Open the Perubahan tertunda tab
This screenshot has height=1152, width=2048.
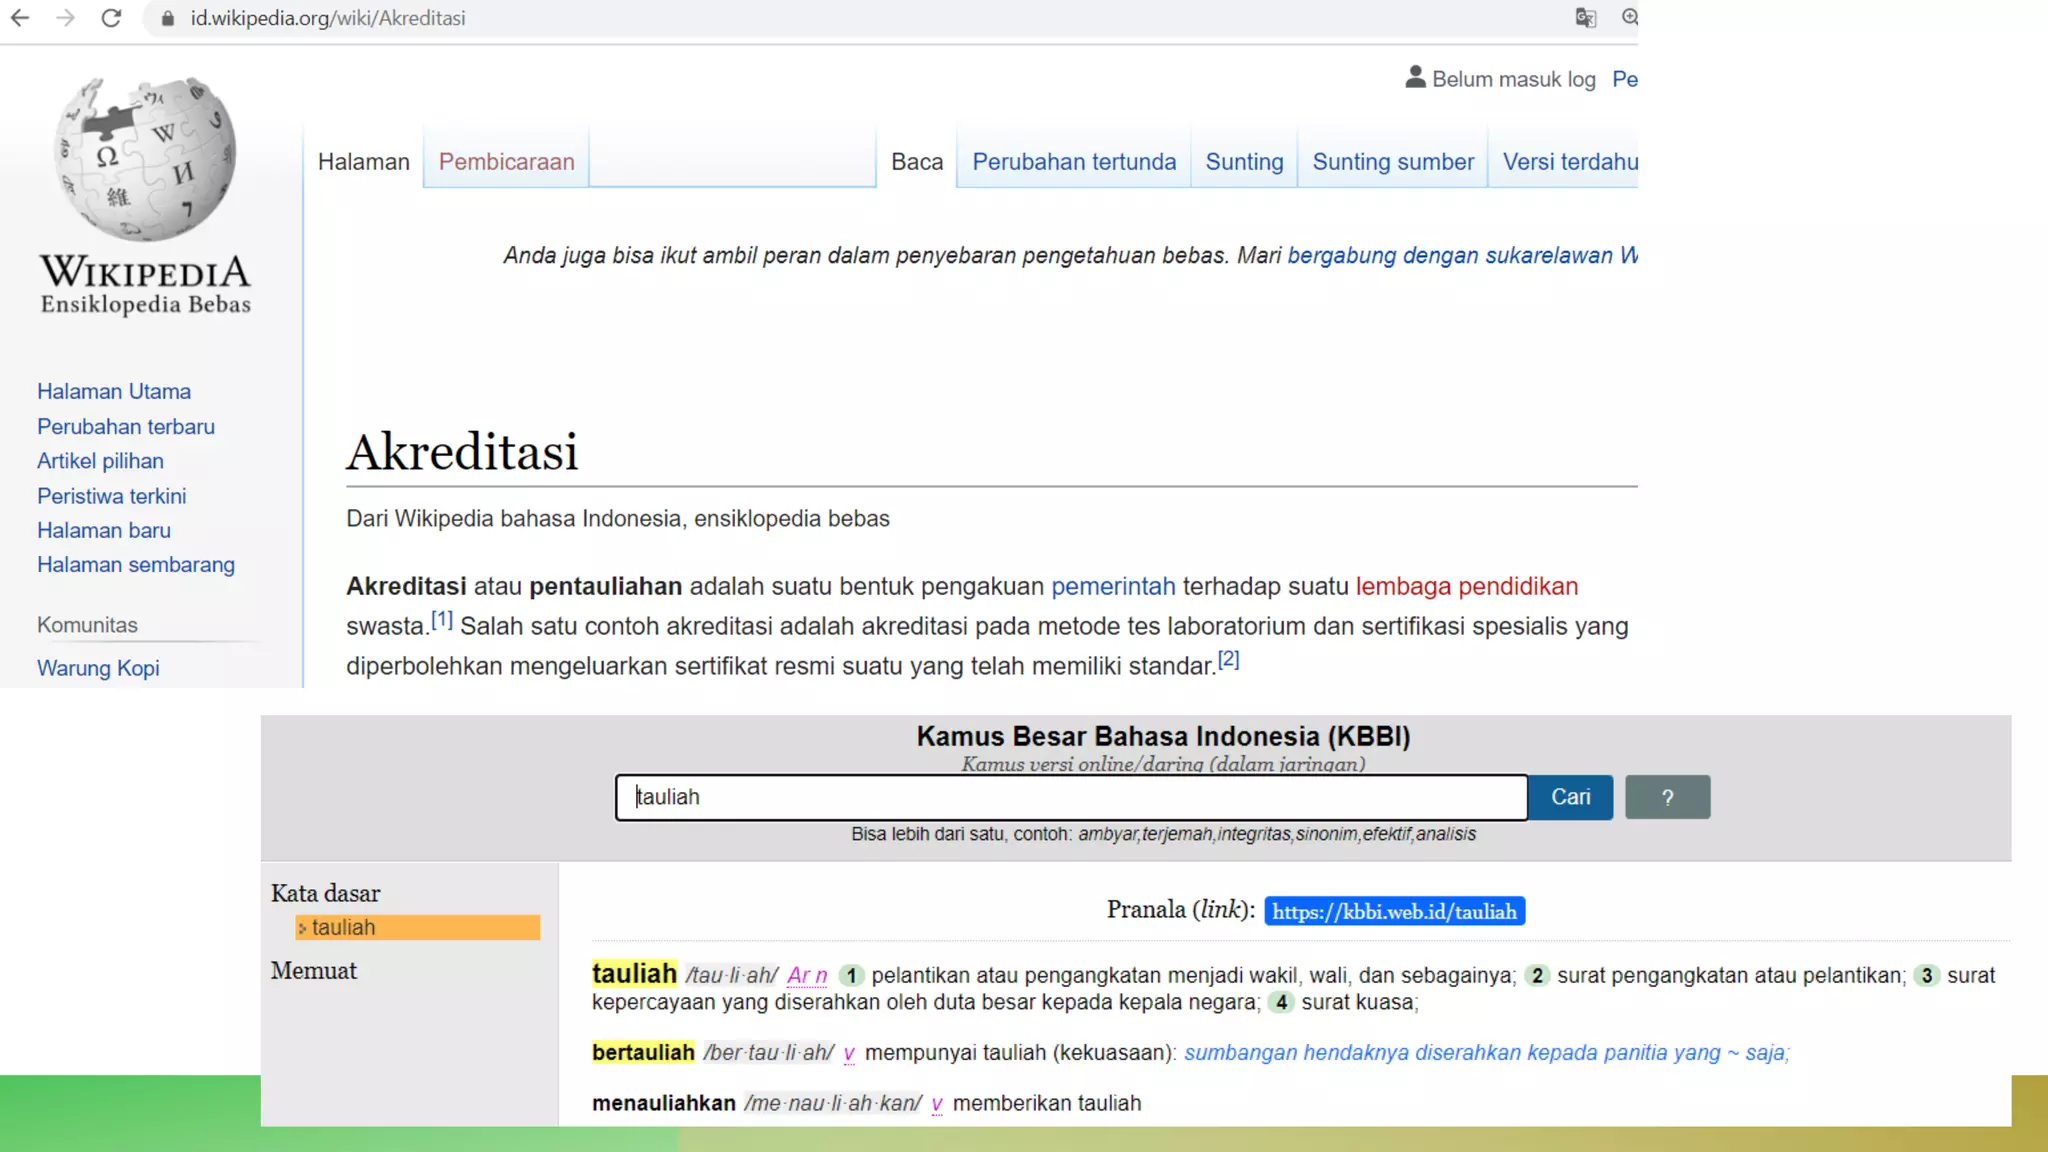[1074, 162]
